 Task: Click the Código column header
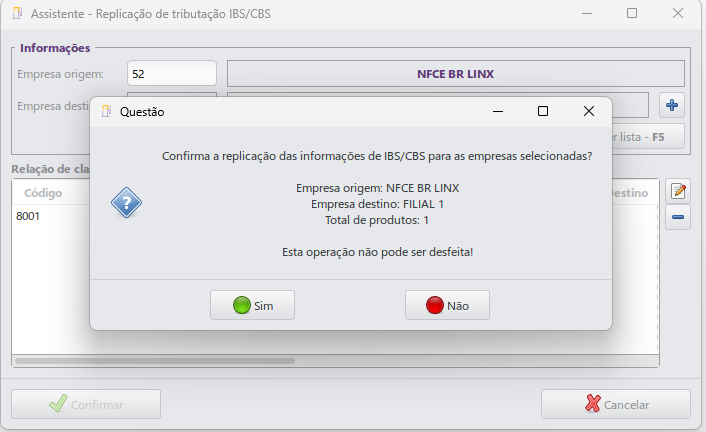click(x=44, y=192)
